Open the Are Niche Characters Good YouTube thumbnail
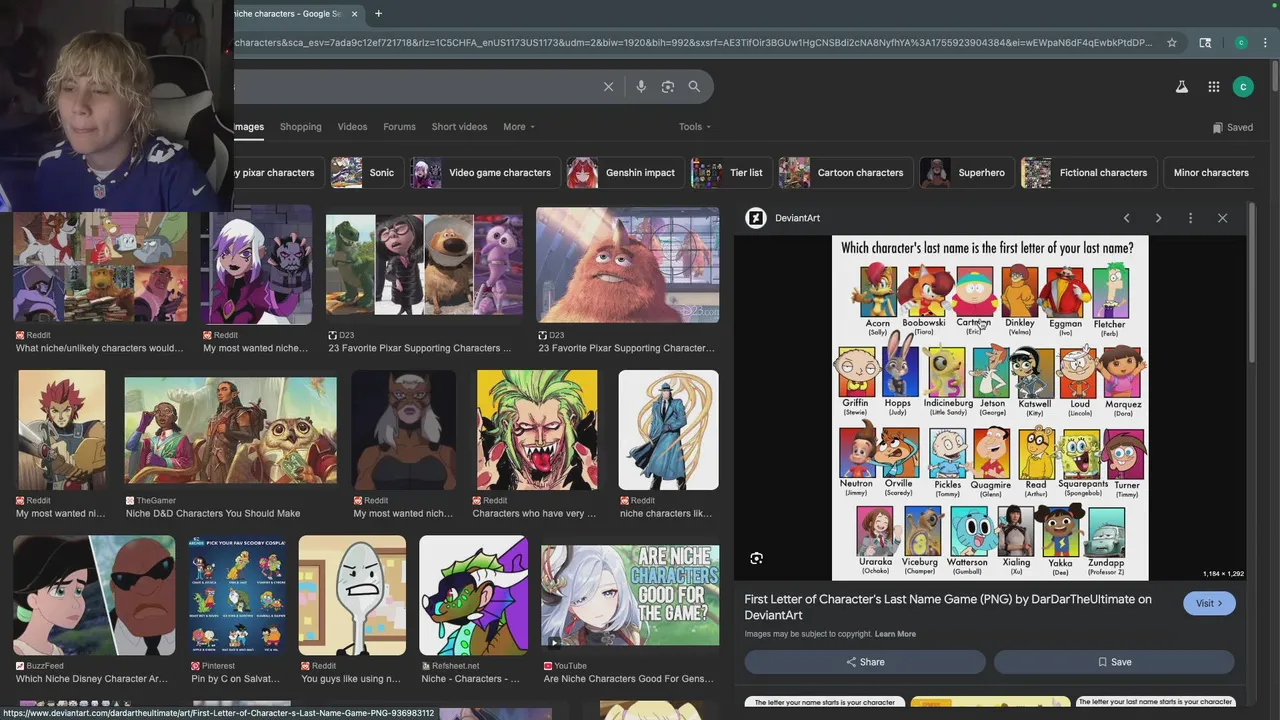The width and height of the screenshot is (1280, 720). click(x=630, y=595)
